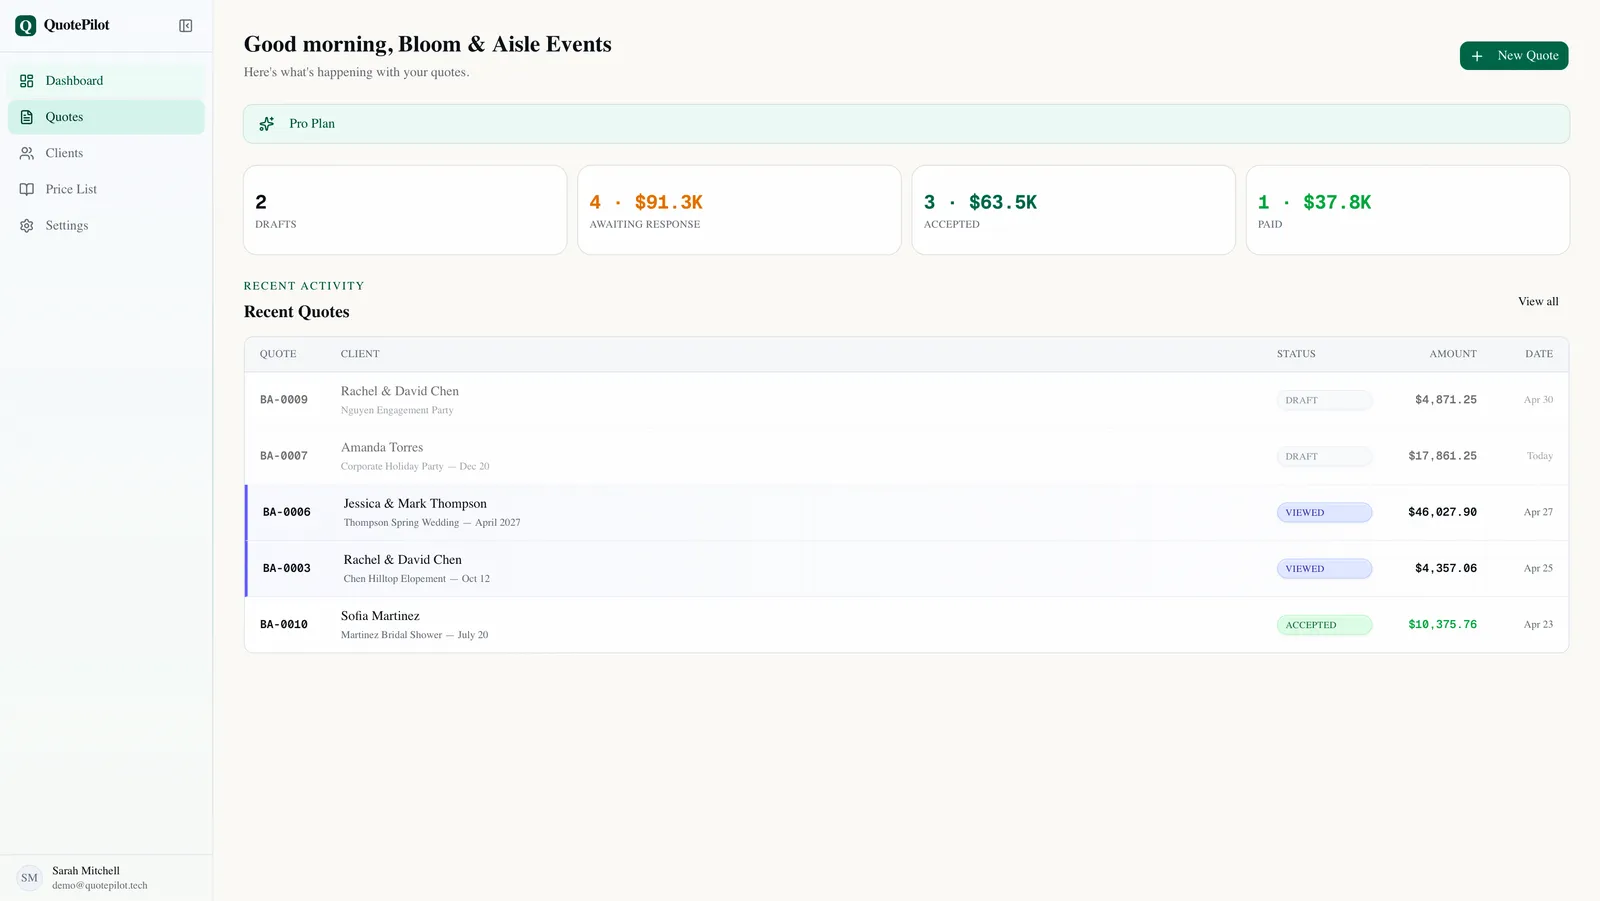Click the Pro Plan sparkle icon

pyautogui.click(x=267, y=124)
